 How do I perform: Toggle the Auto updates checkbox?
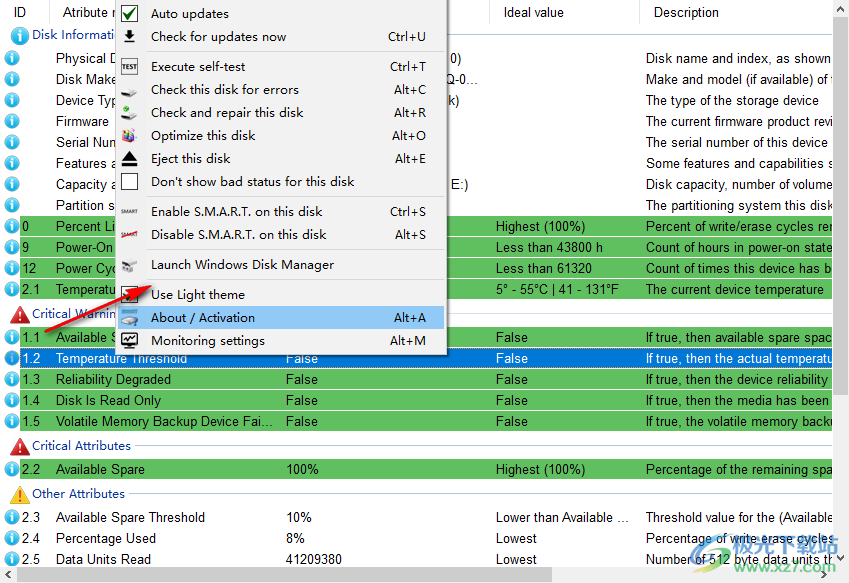(129, 14)
